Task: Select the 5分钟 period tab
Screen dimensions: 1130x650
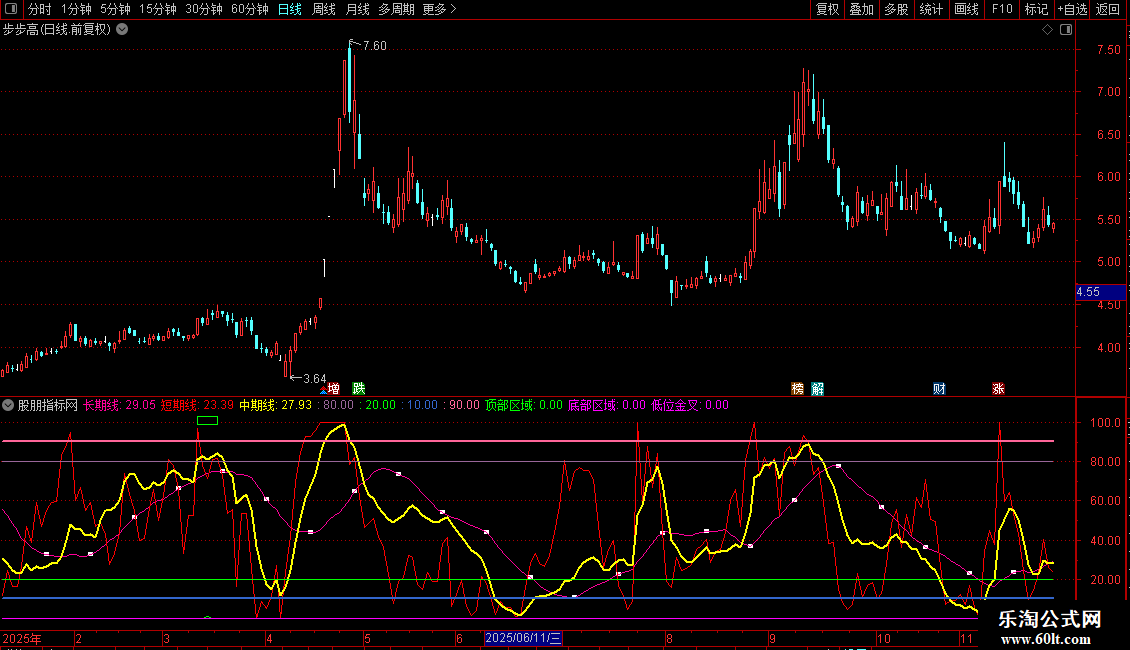Action: point(115,9)
